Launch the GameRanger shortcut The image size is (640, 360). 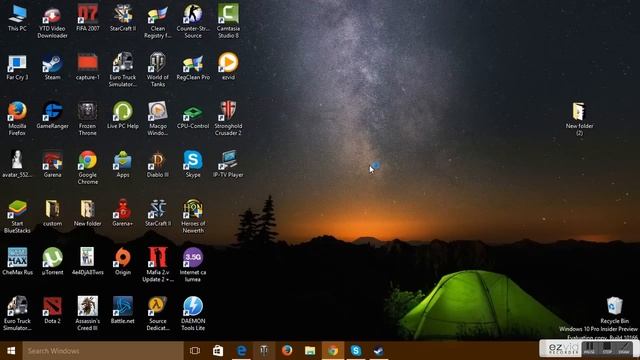(52, 116)
